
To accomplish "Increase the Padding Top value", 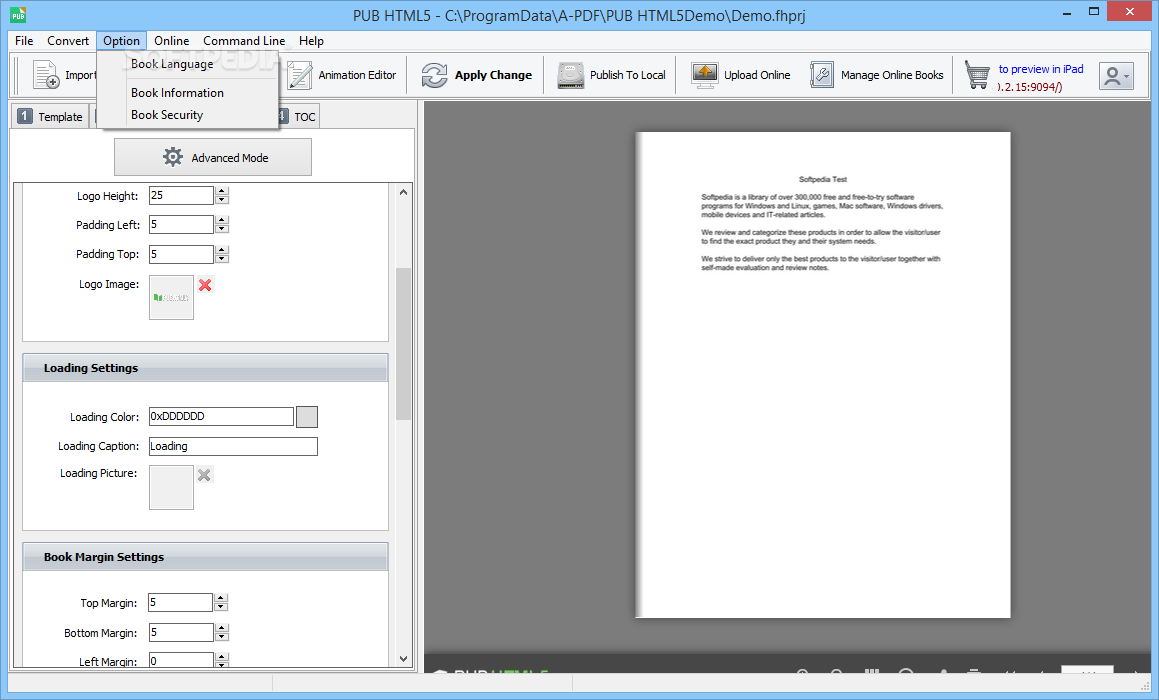I will coord(222,250).
